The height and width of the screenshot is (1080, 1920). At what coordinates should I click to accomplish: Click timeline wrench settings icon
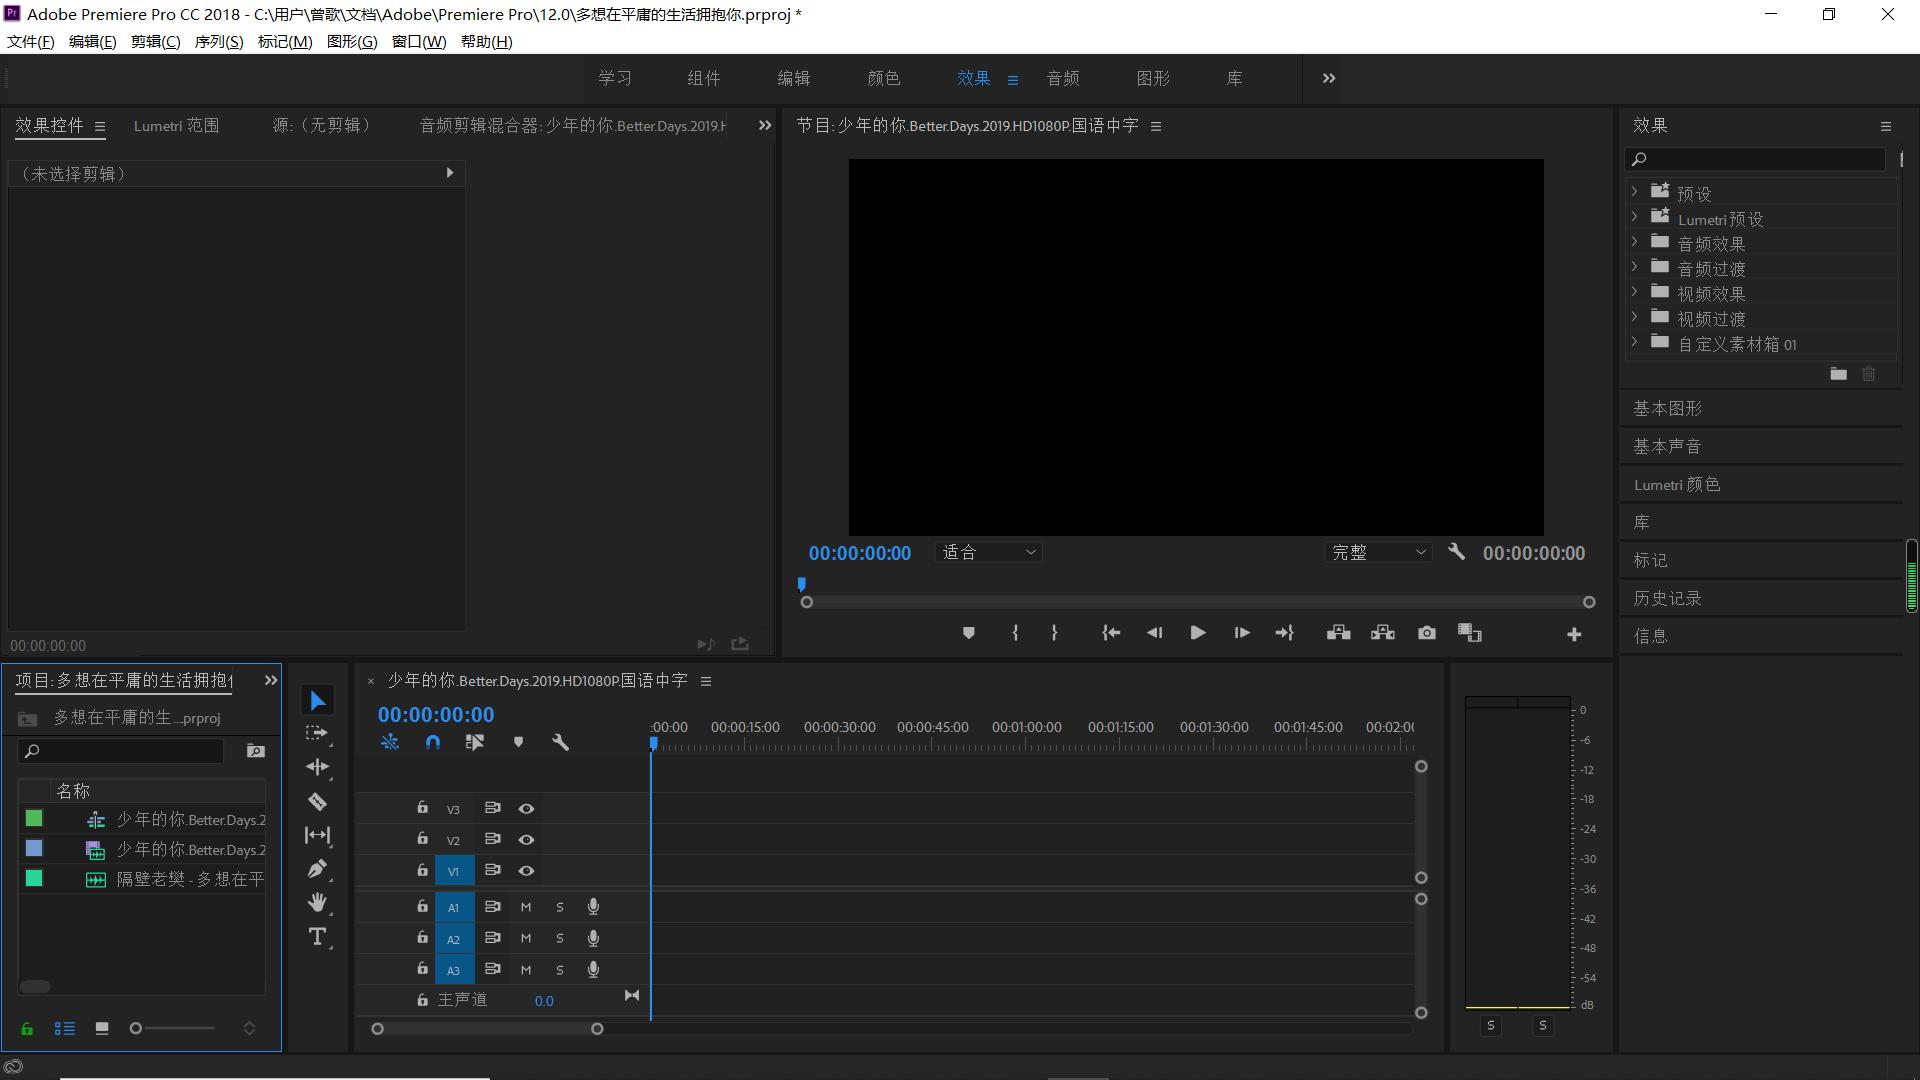(560, 742)
